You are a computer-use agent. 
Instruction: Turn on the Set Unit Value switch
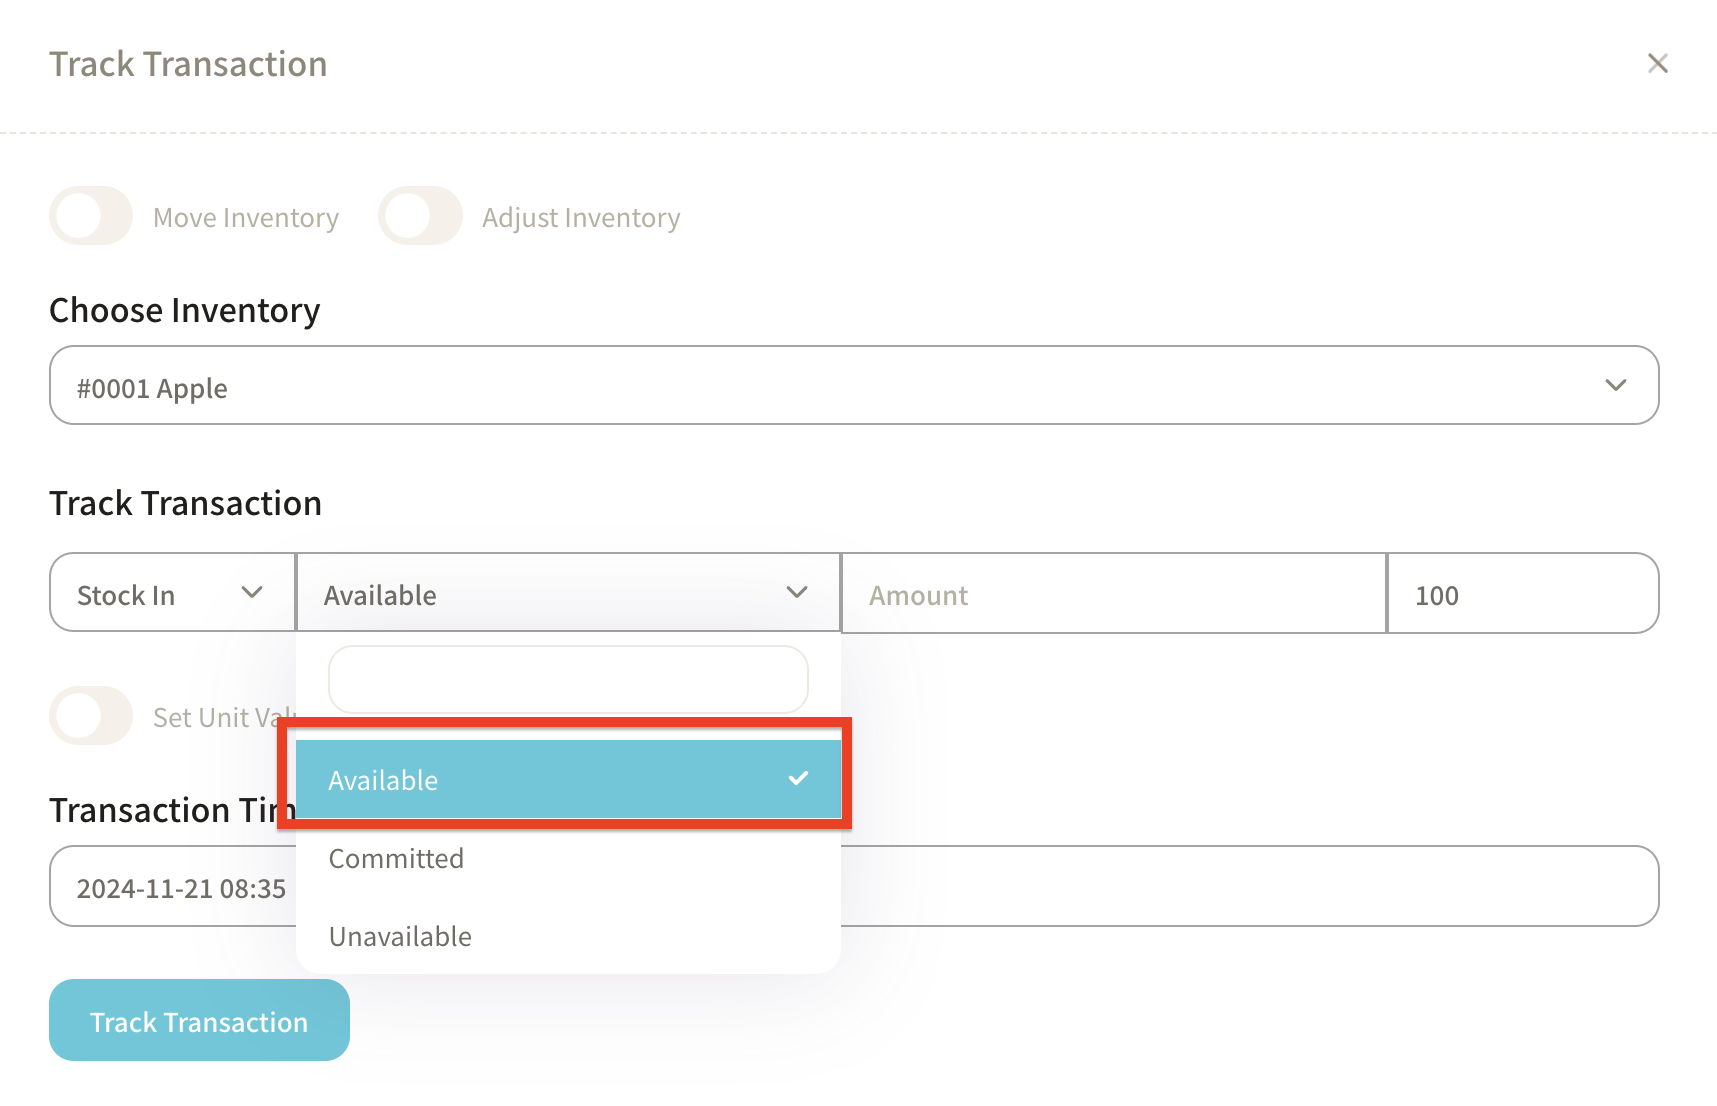[91, 716]
